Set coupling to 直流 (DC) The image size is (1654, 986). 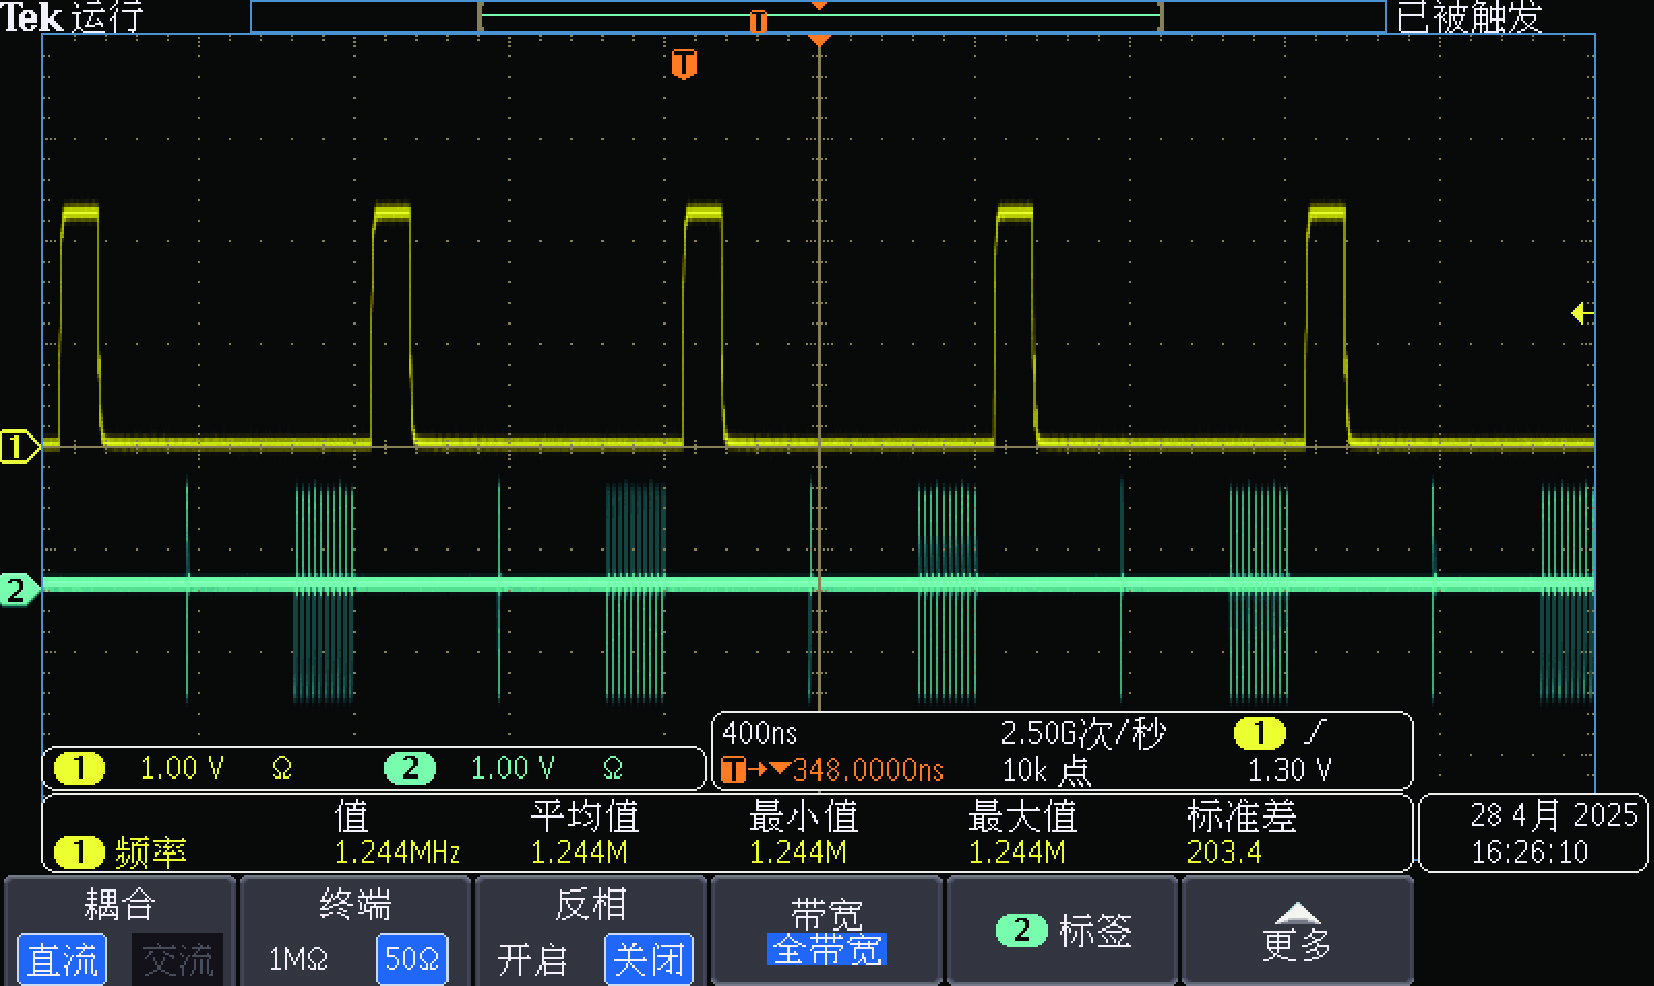62,960
